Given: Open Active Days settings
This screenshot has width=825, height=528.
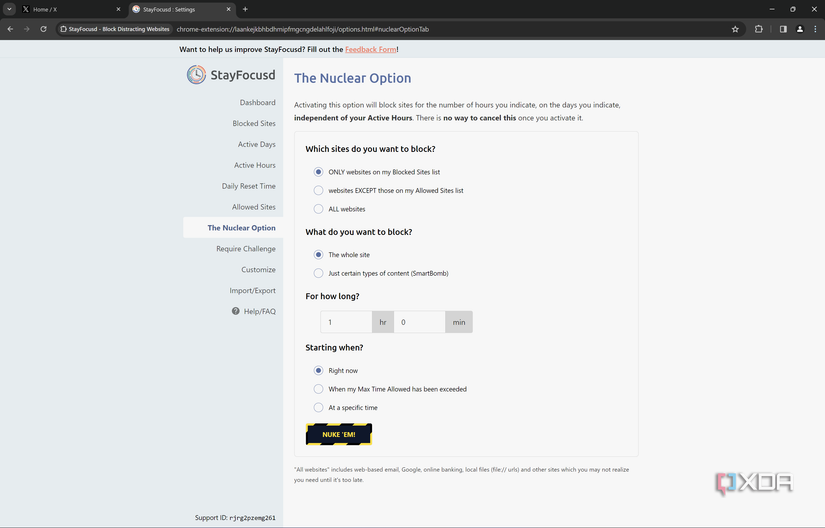Looking at the screenshot, I should tap(256, 144).
